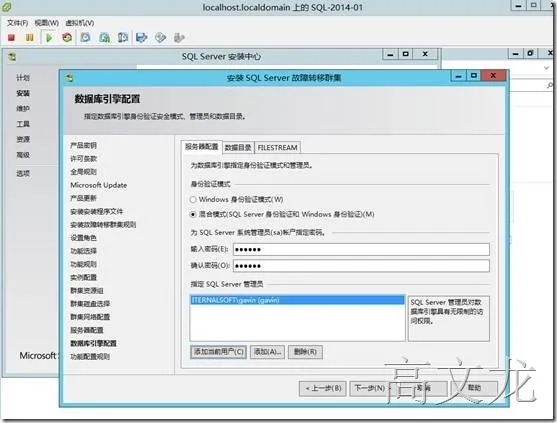Switch to the FILESTREAM tab
The image size is (557, 423).
click(277, 147)
